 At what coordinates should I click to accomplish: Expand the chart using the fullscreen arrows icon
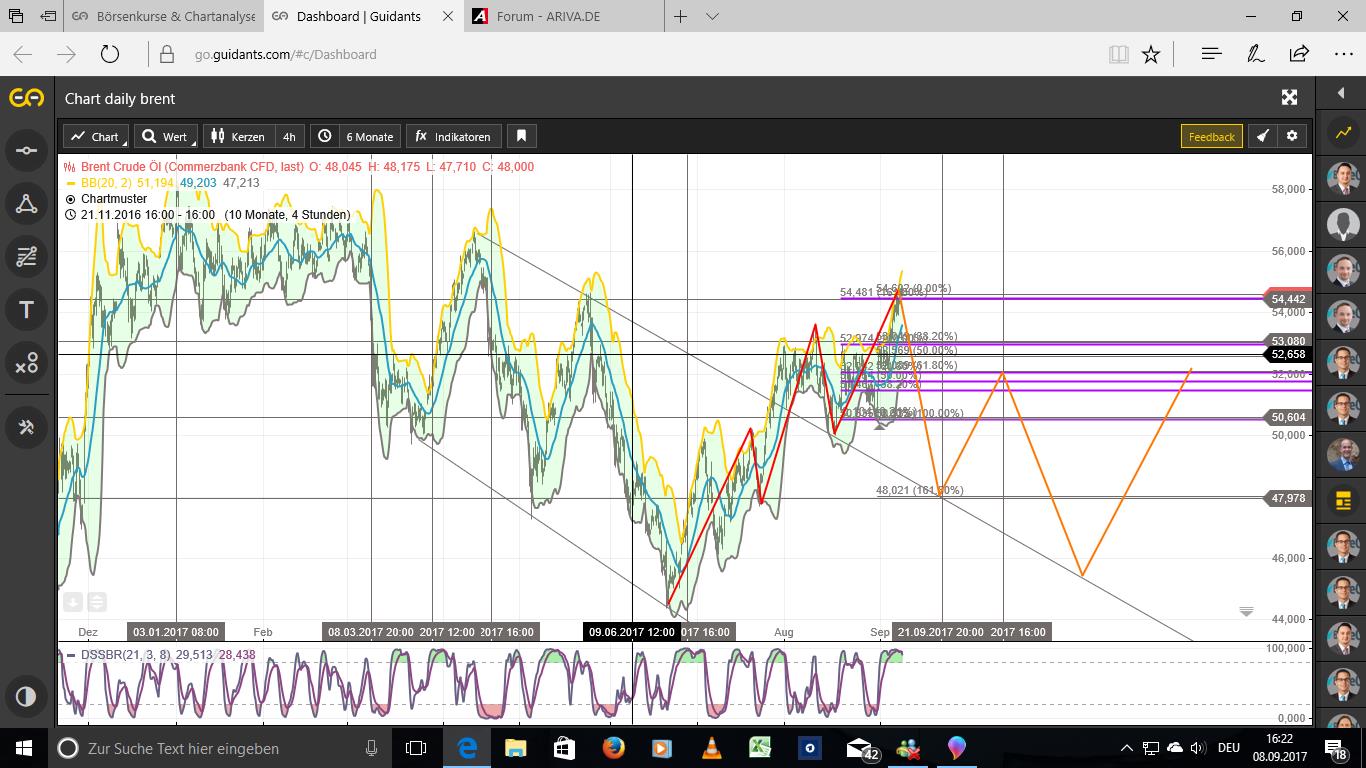coord(1289,97)
